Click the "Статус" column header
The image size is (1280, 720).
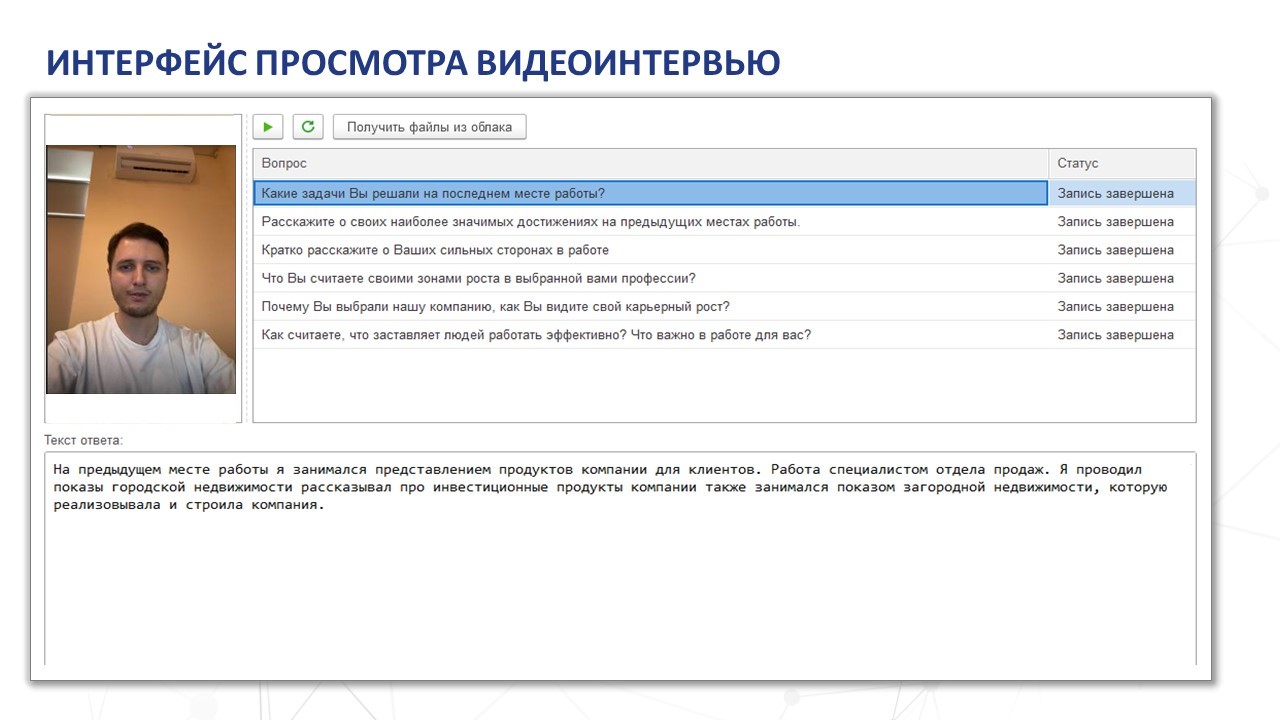pos(1075,162)
